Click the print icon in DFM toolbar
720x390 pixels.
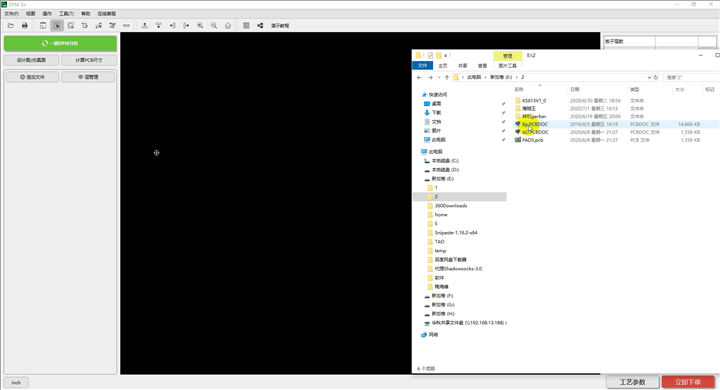[x=25, y=26]
